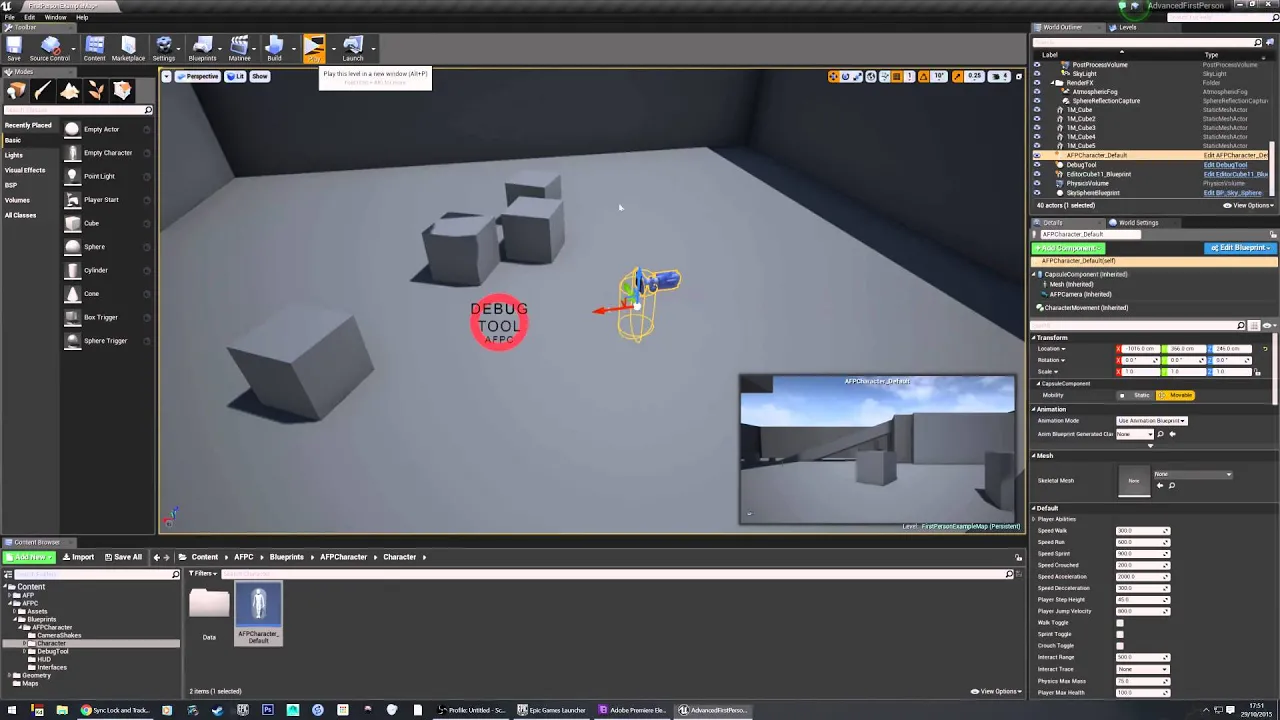Hide 1M_Cube2 via its eye icon

[1037, 119]
